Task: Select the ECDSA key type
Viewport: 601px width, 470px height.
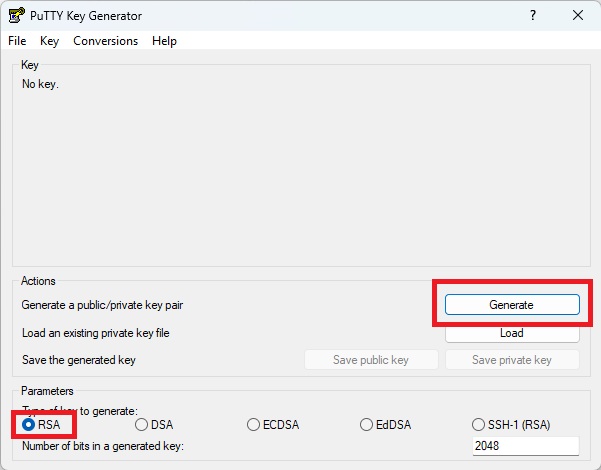Action: (273, 425)
